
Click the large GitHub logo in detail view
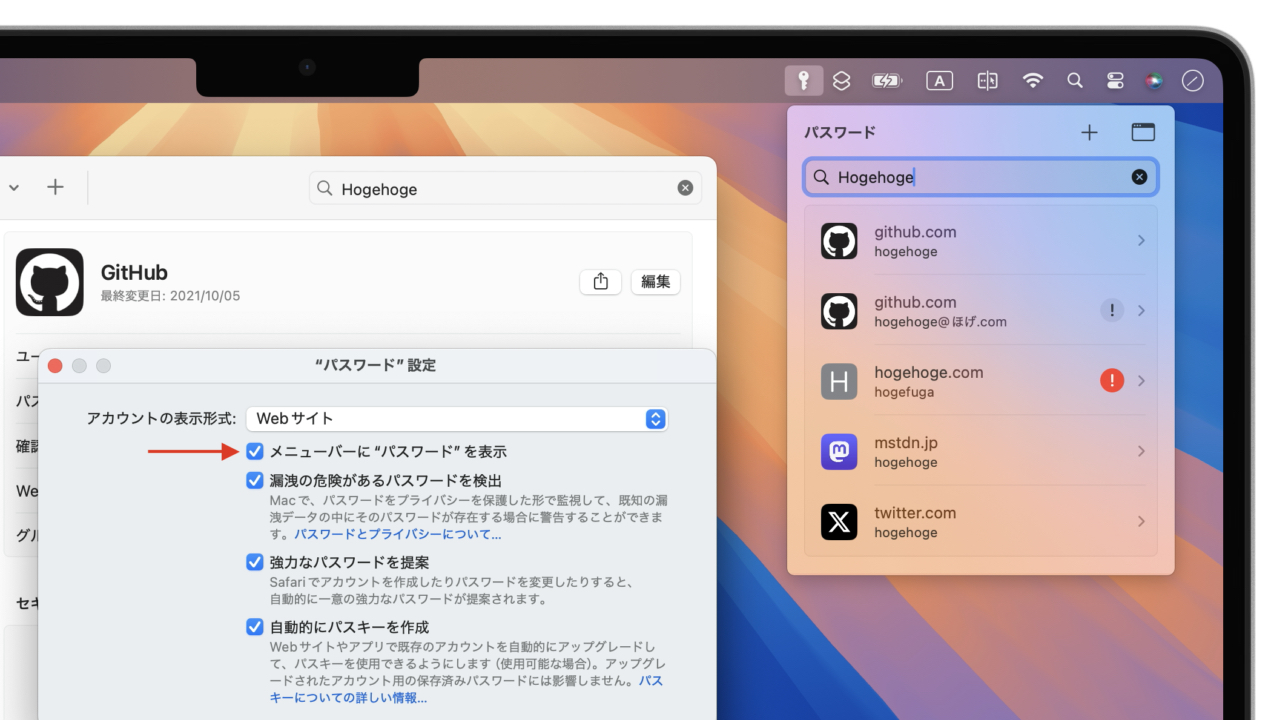point(50,282)
